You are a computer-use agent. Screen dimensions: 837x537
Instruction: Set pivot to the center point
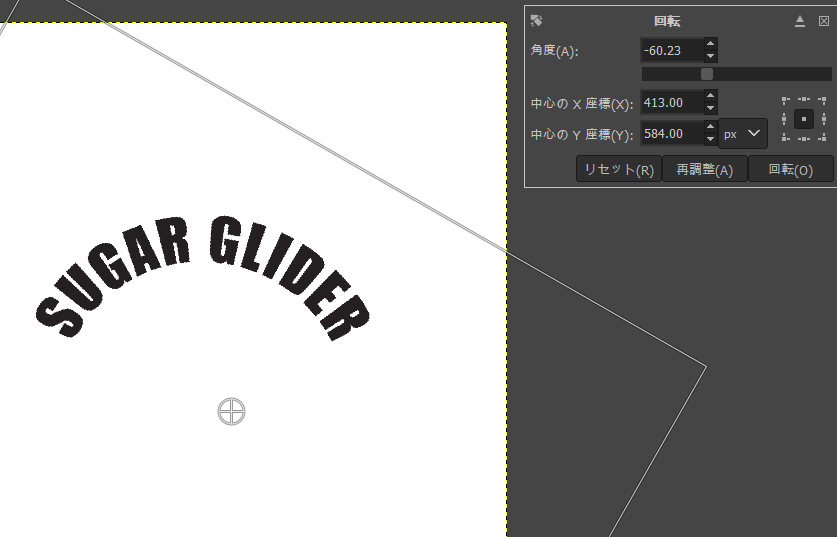804,119
